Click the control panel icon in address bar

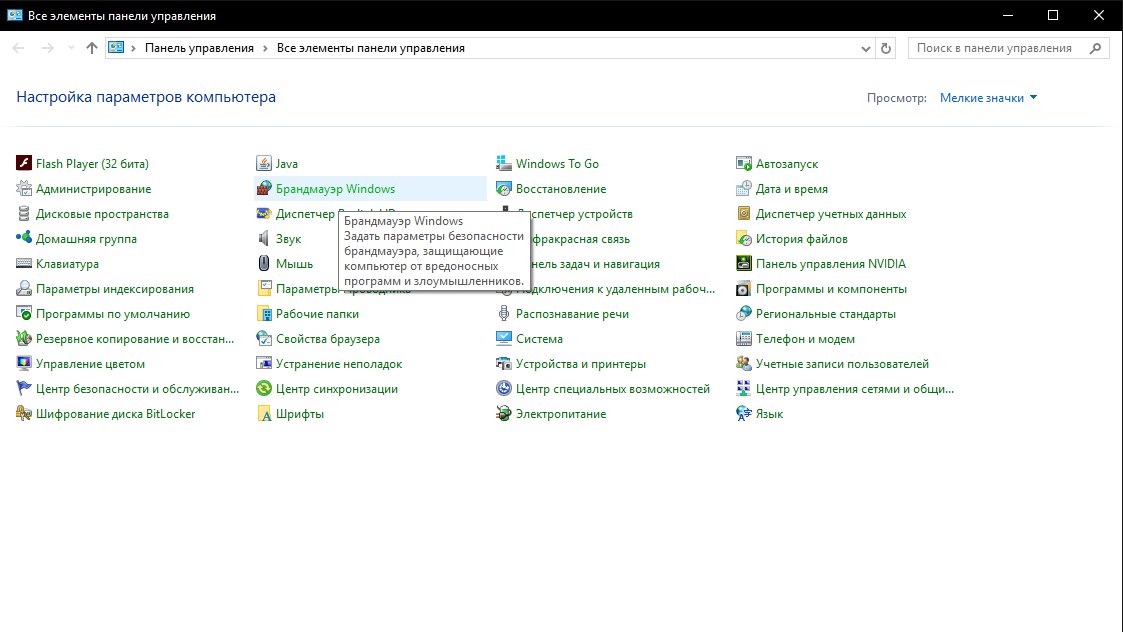pos(116,47)
